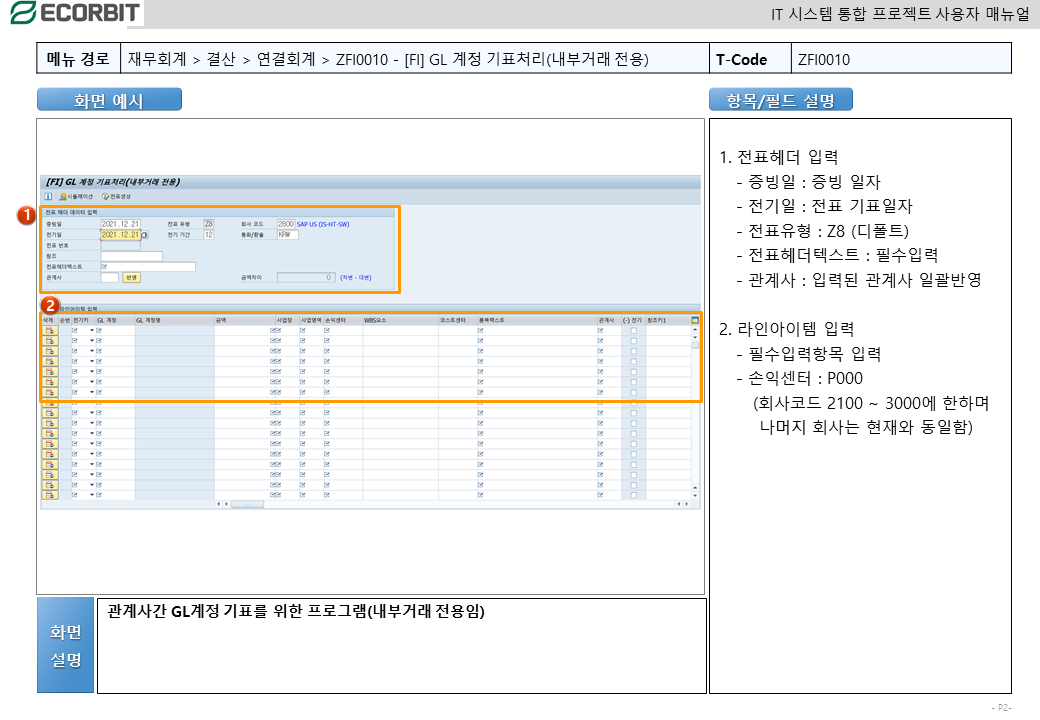Tick the (-) 전기 checkbox in last row

point(633,494)
